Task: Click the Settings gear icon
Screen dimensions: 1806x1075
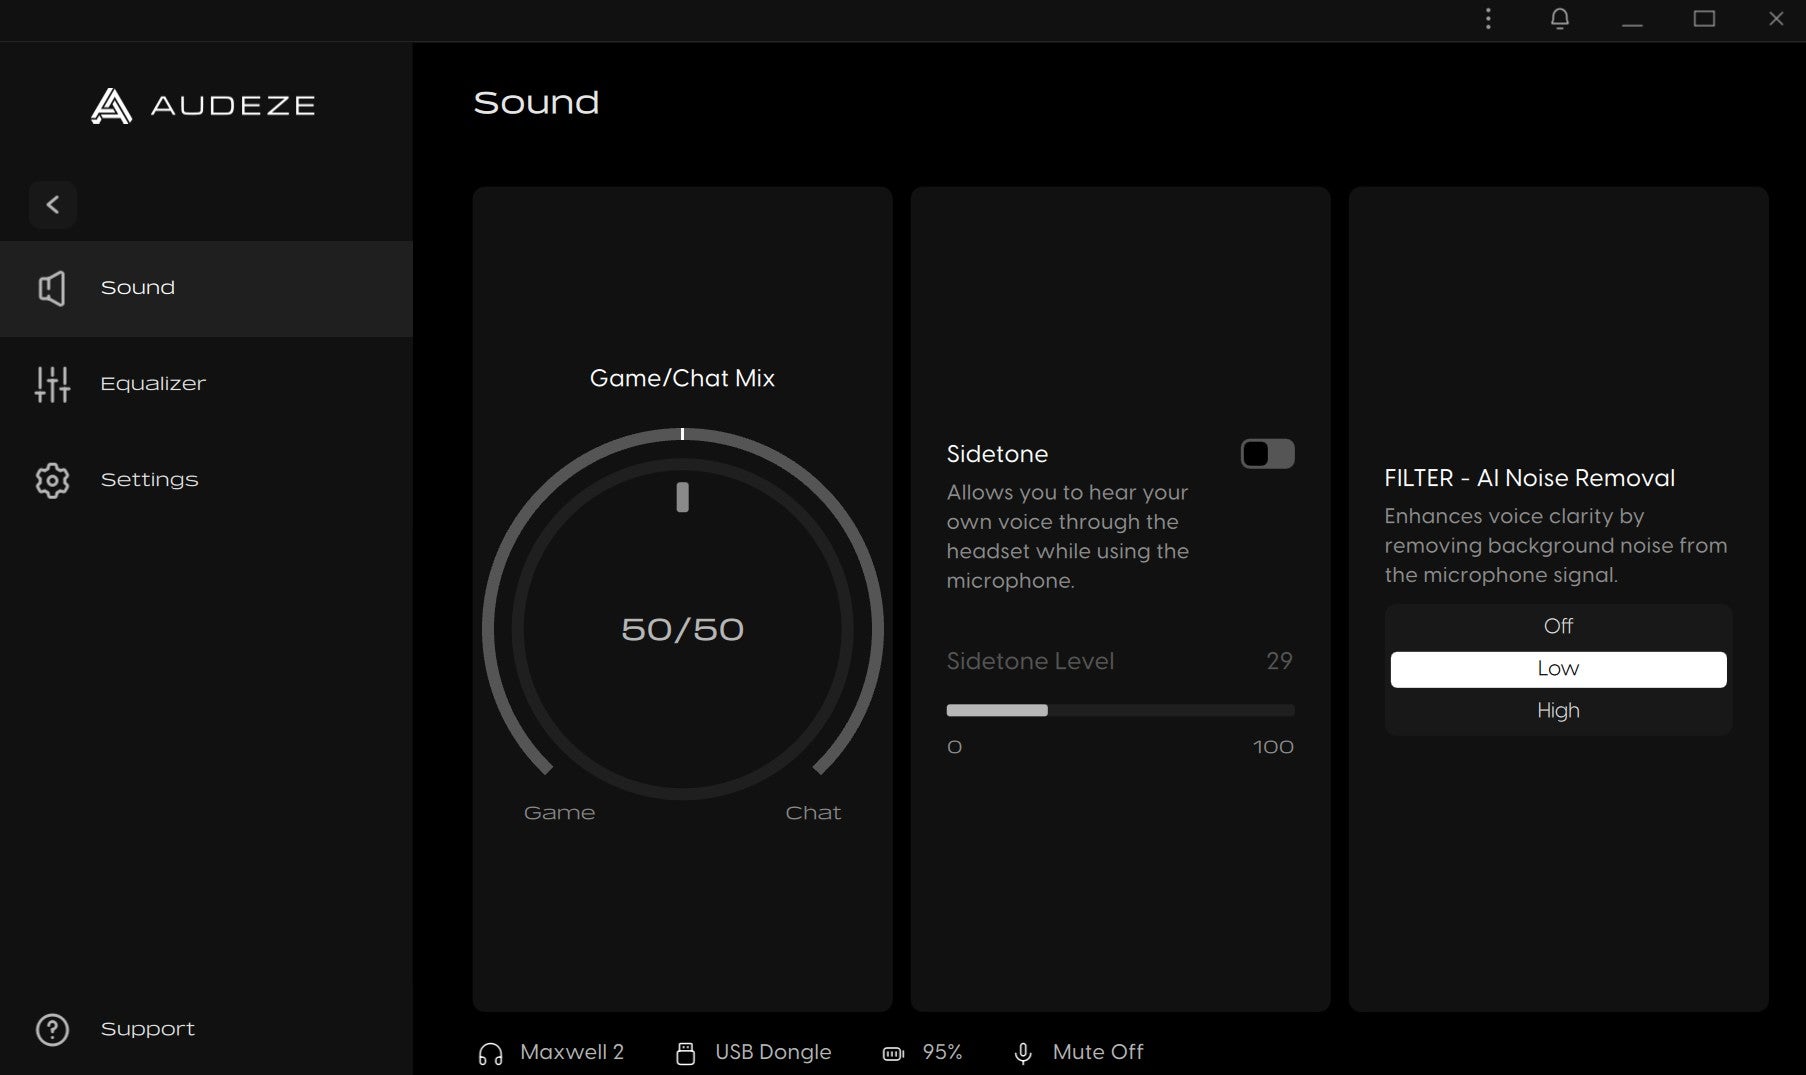Action: [52, 481]
